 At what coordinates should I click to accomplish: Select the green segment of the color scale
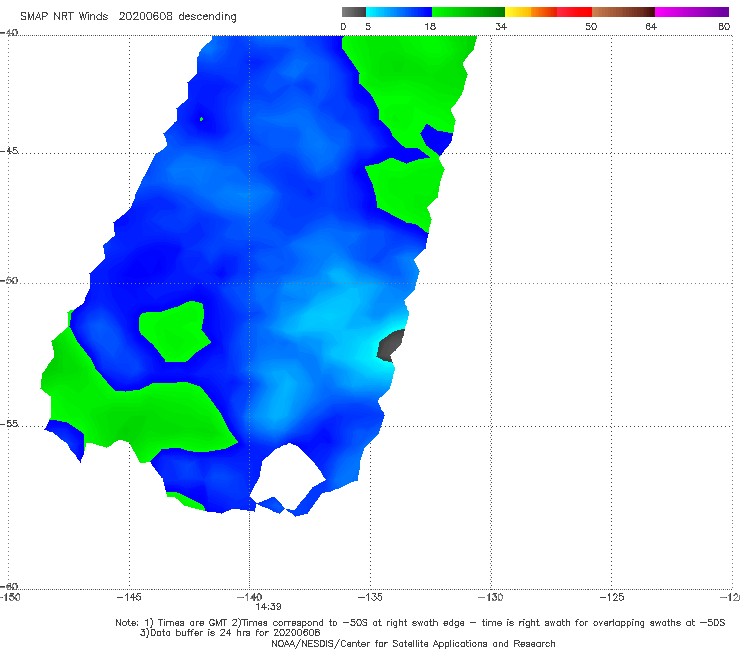(x=468, y=12)
